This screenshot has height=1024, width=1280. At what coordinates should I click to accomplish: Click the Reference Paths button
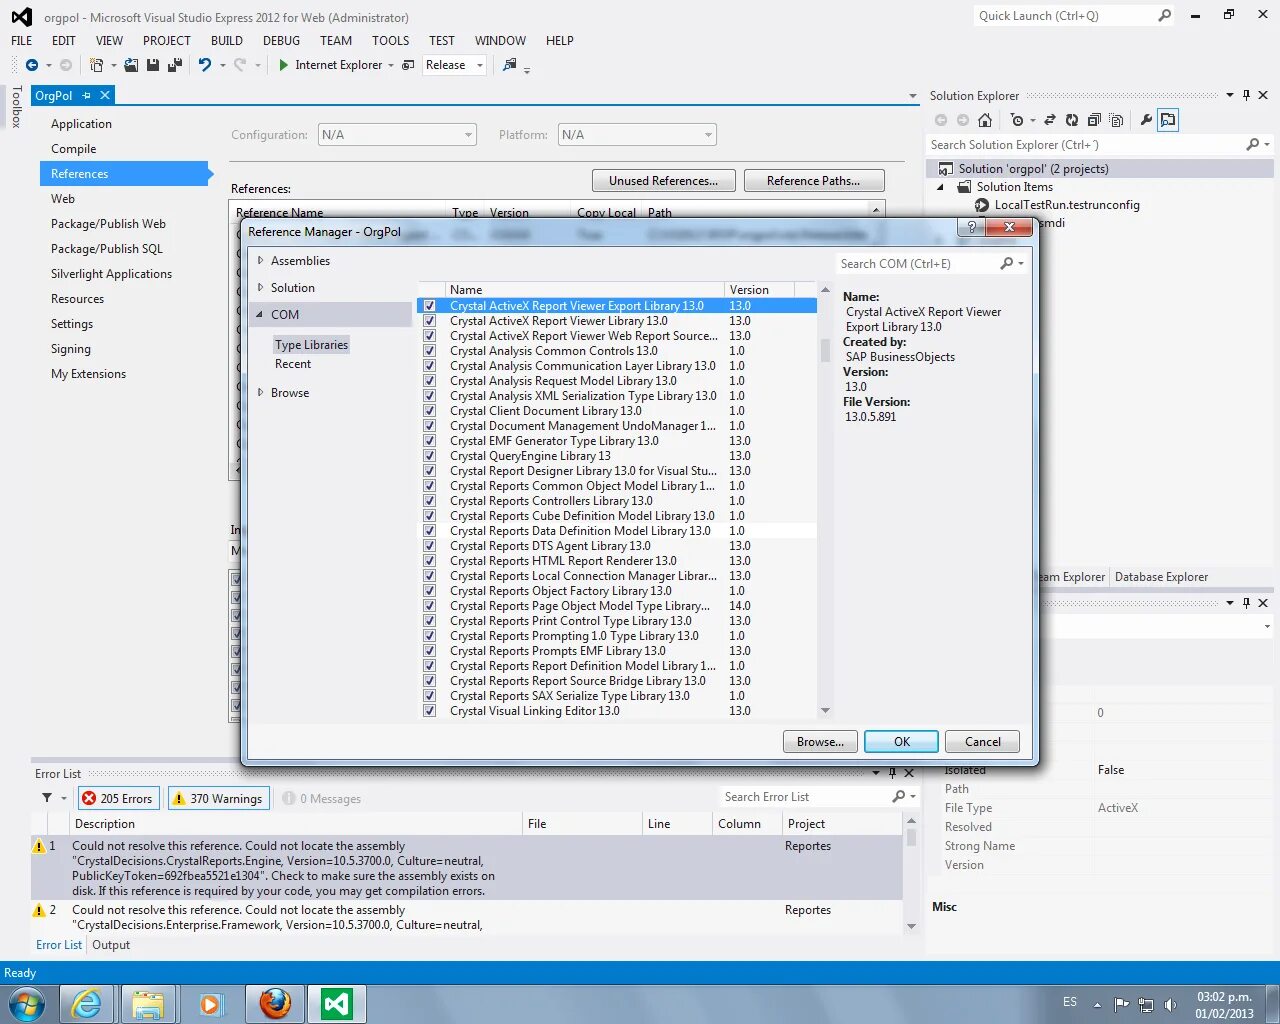814,181
